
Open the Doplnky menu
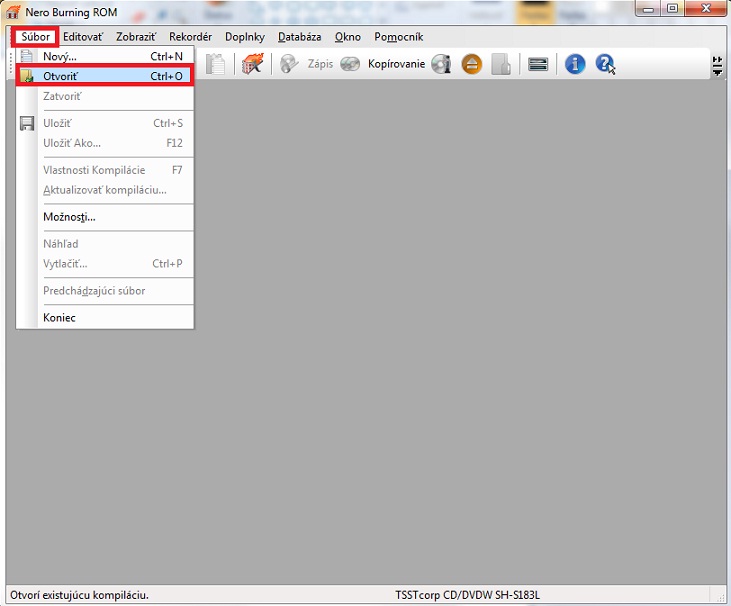pyautogui.click(x=245, y=37)
